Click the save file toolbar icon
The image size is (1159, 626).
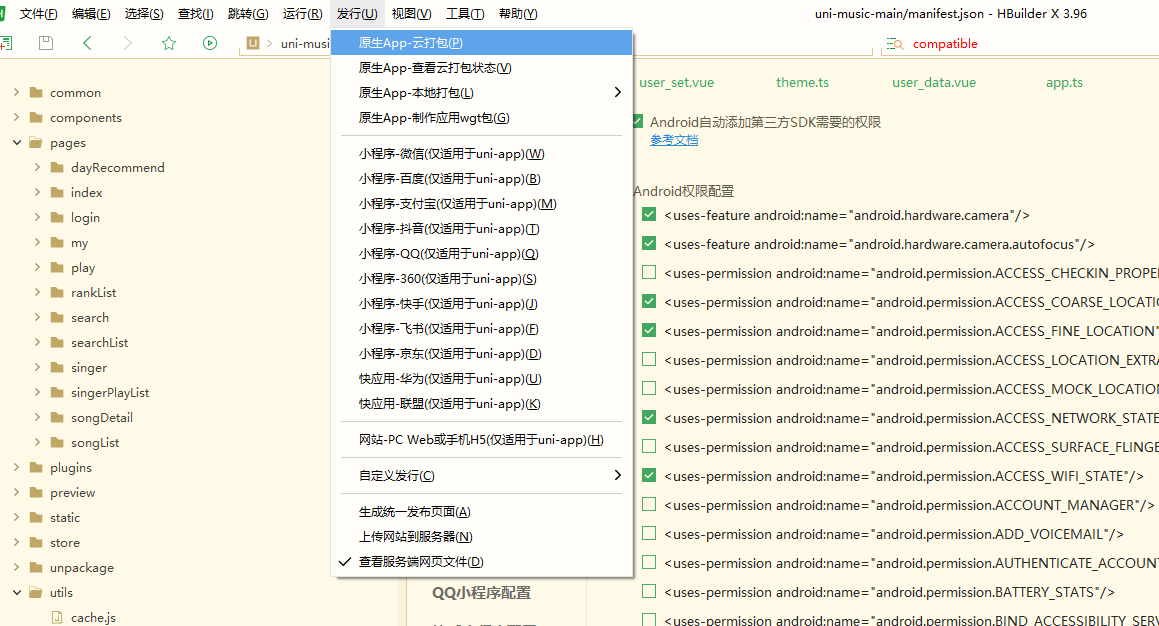click(46, 43)
